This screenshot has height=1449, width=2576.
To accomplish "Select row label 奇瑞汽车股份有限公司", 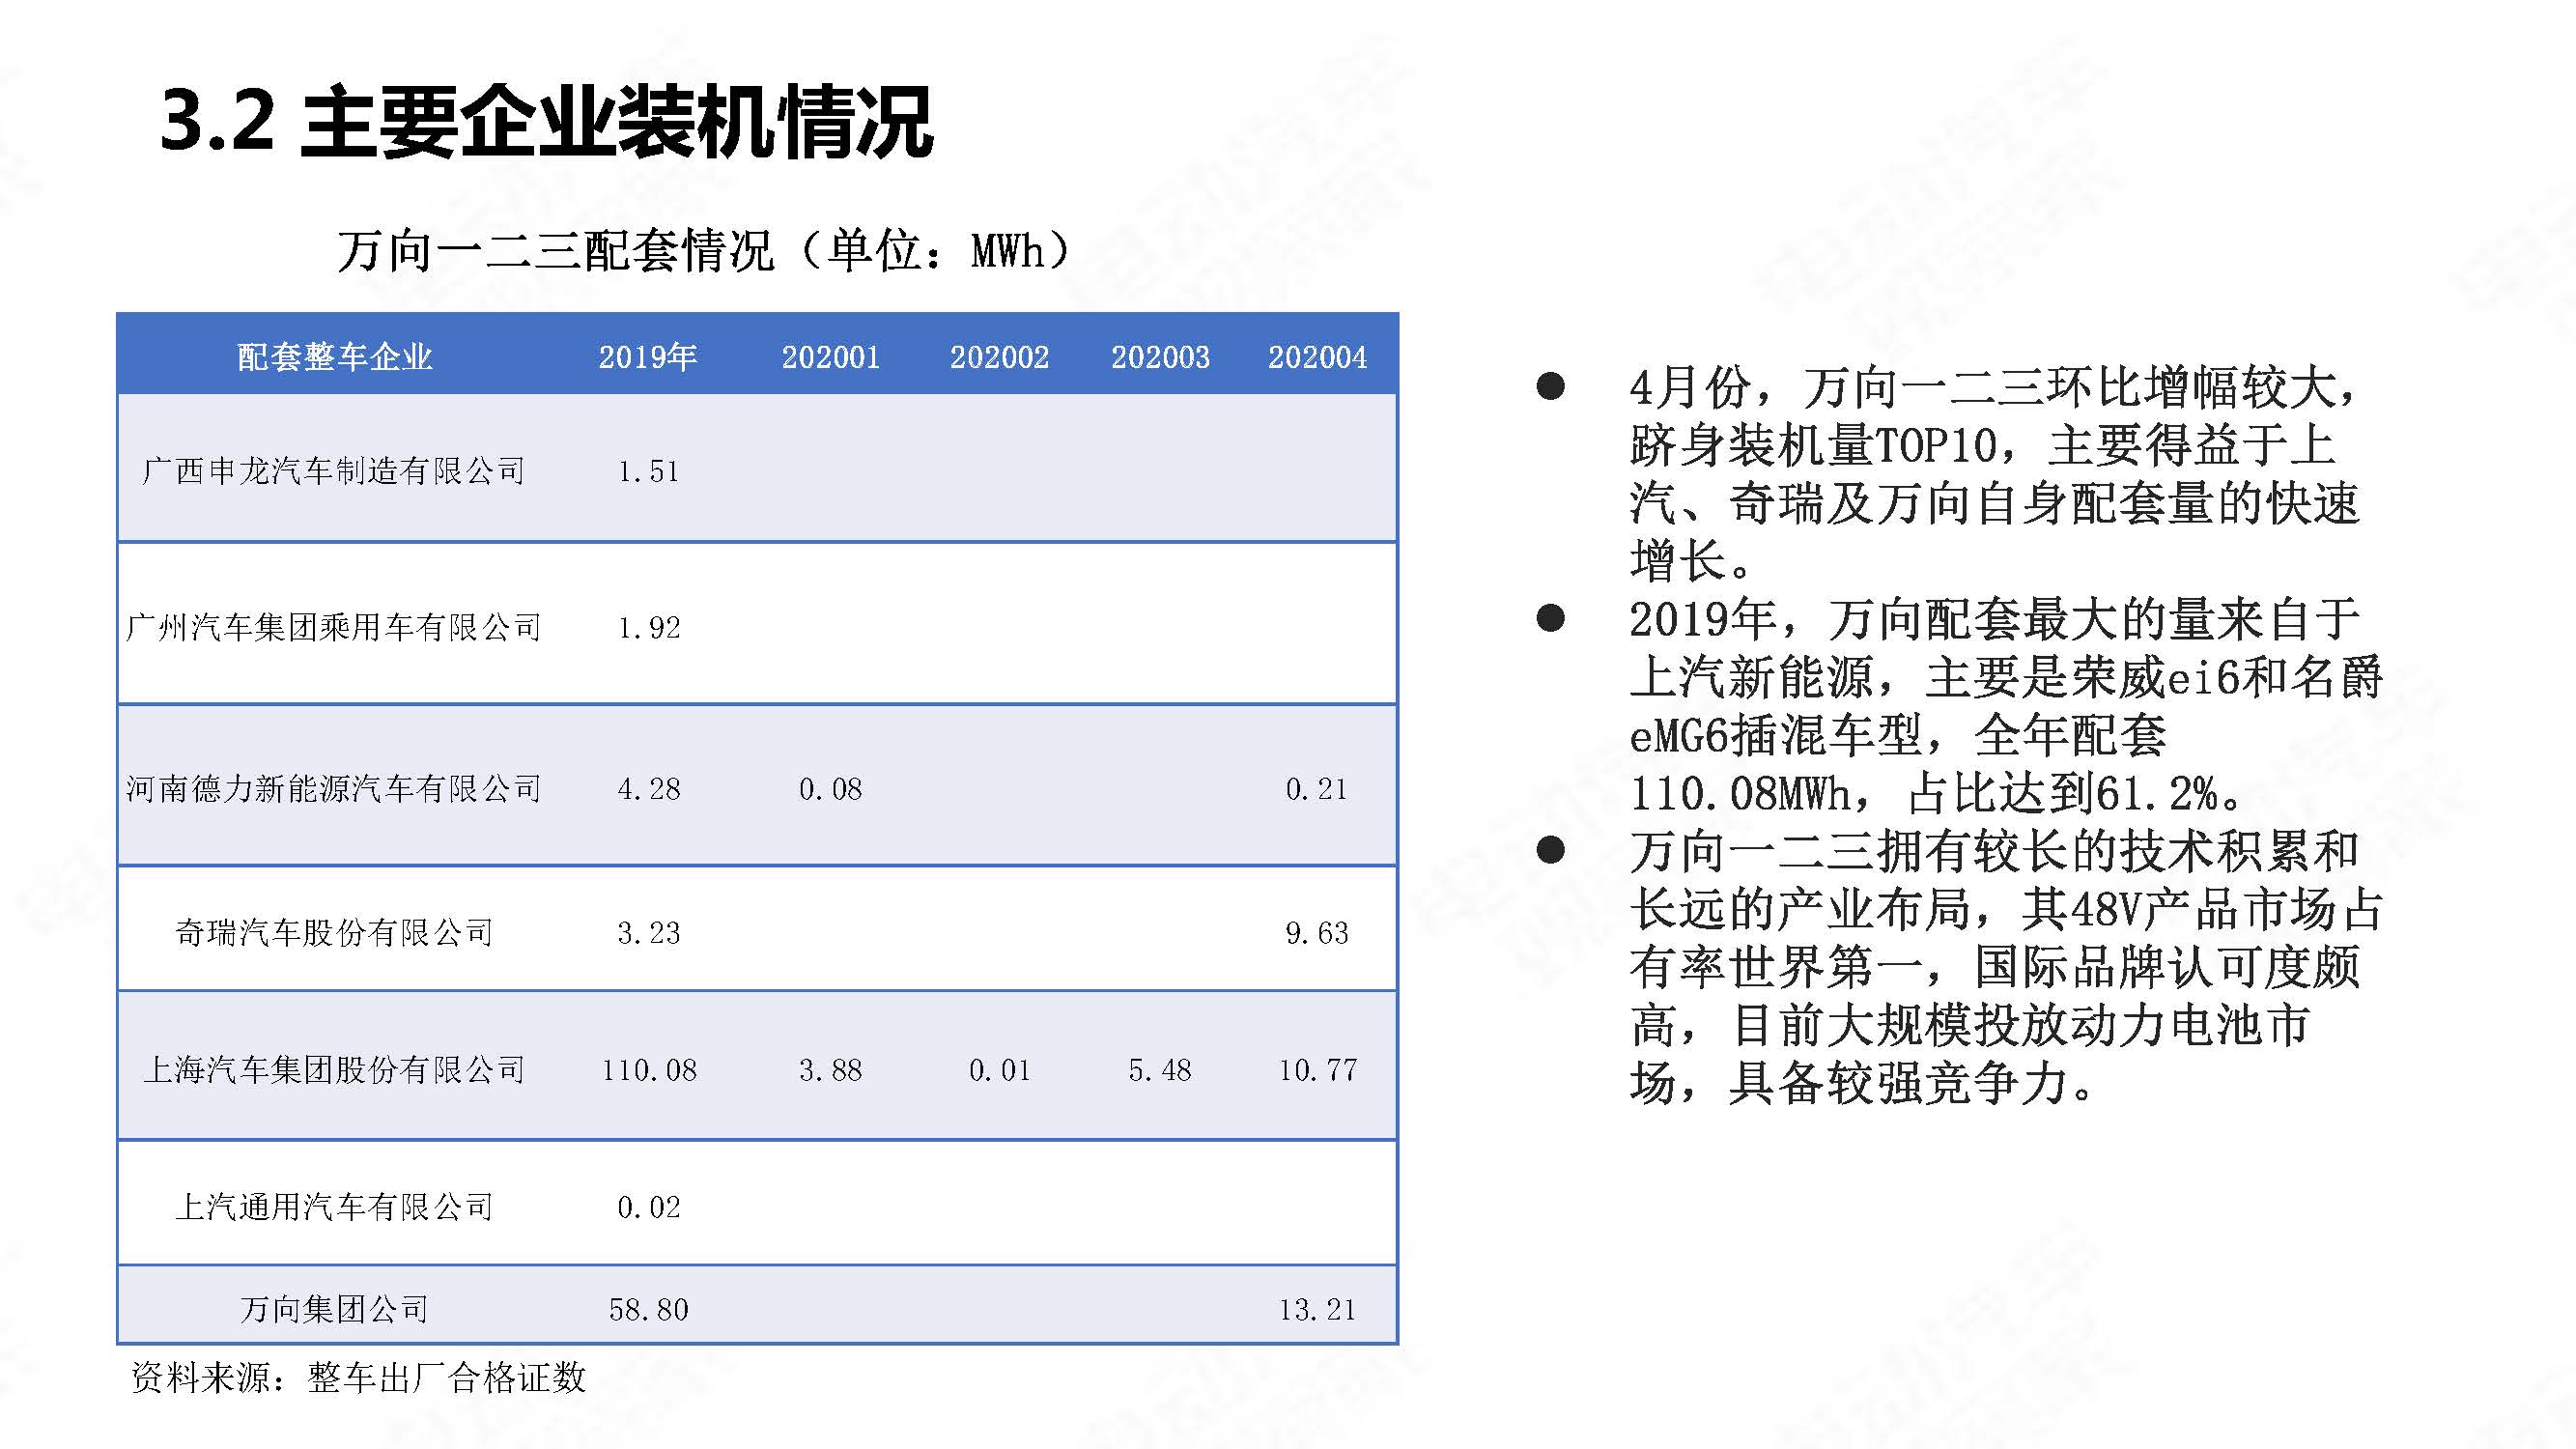I will (334, 932).
